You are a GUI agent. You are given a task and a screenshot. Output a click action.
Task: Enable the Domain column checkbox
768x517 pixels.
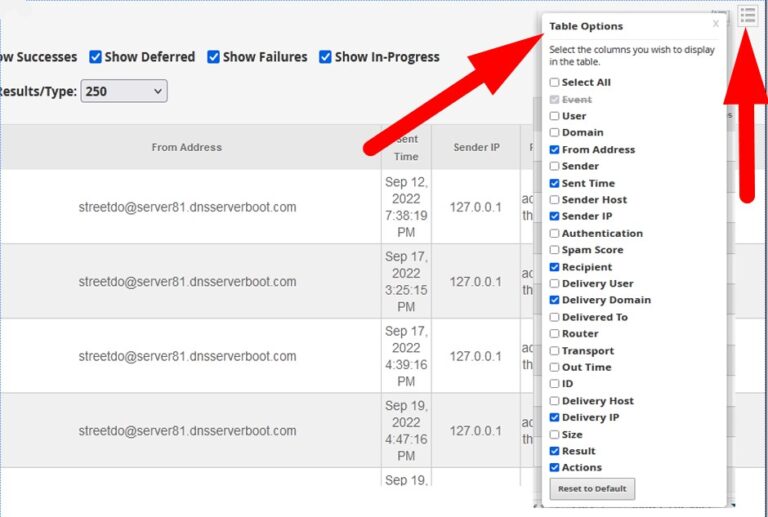[555, 133]
